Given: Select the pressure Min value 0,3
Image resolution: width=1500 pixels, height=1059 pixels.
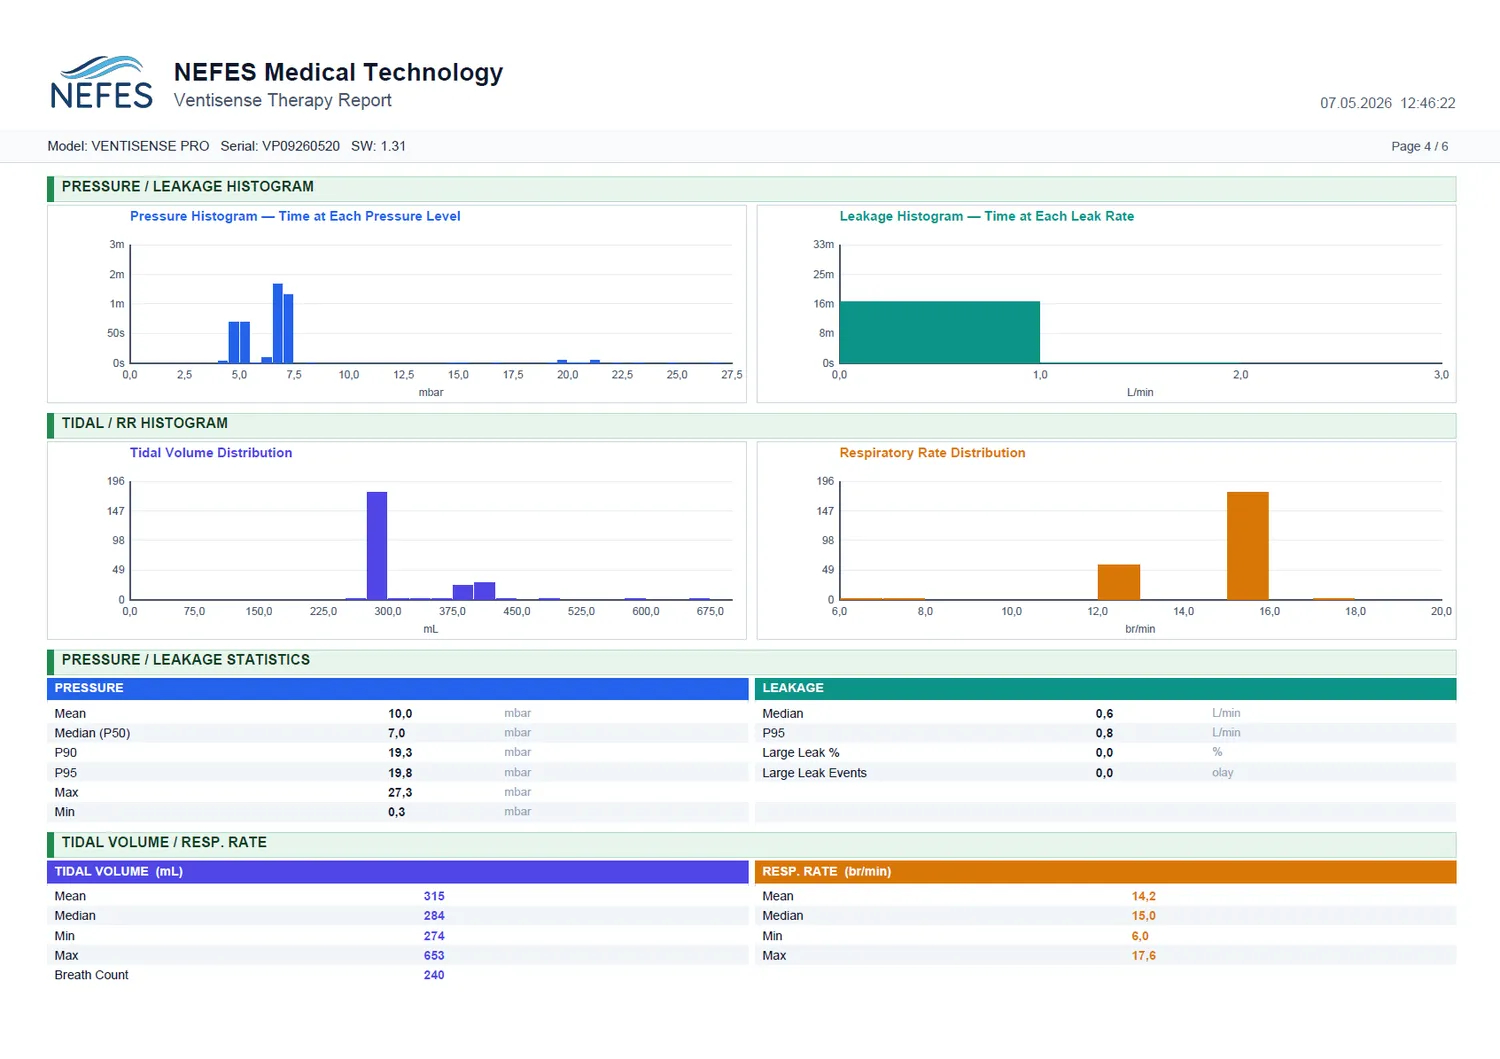Looking at the screenshot, I should [x=396, y=812].
